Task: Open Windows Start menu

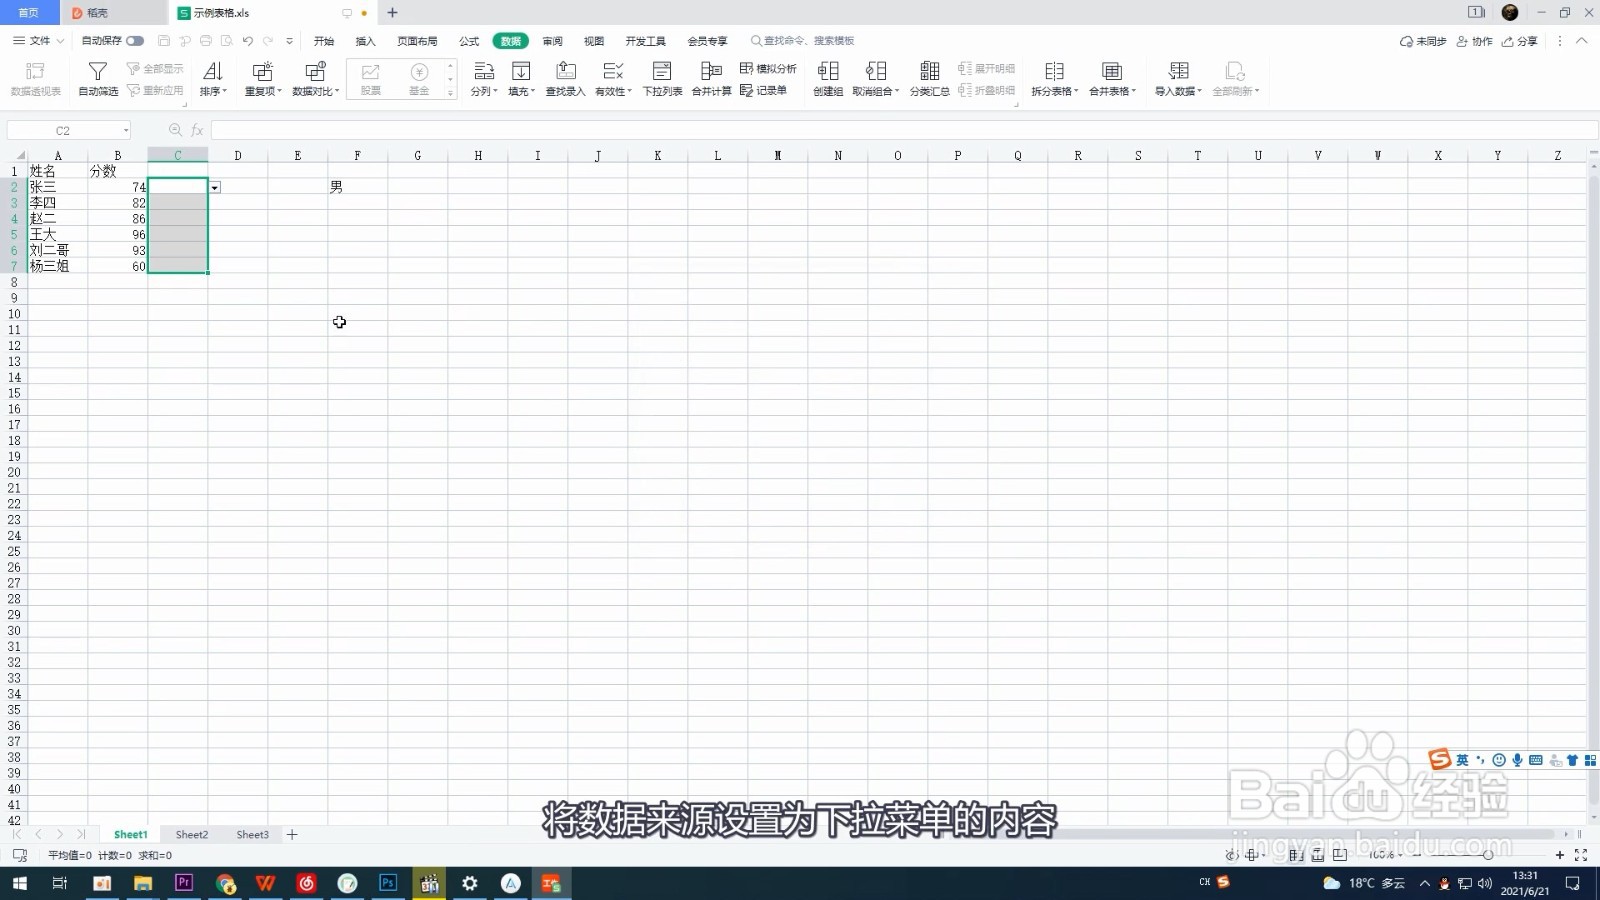Action: point(19,883)
